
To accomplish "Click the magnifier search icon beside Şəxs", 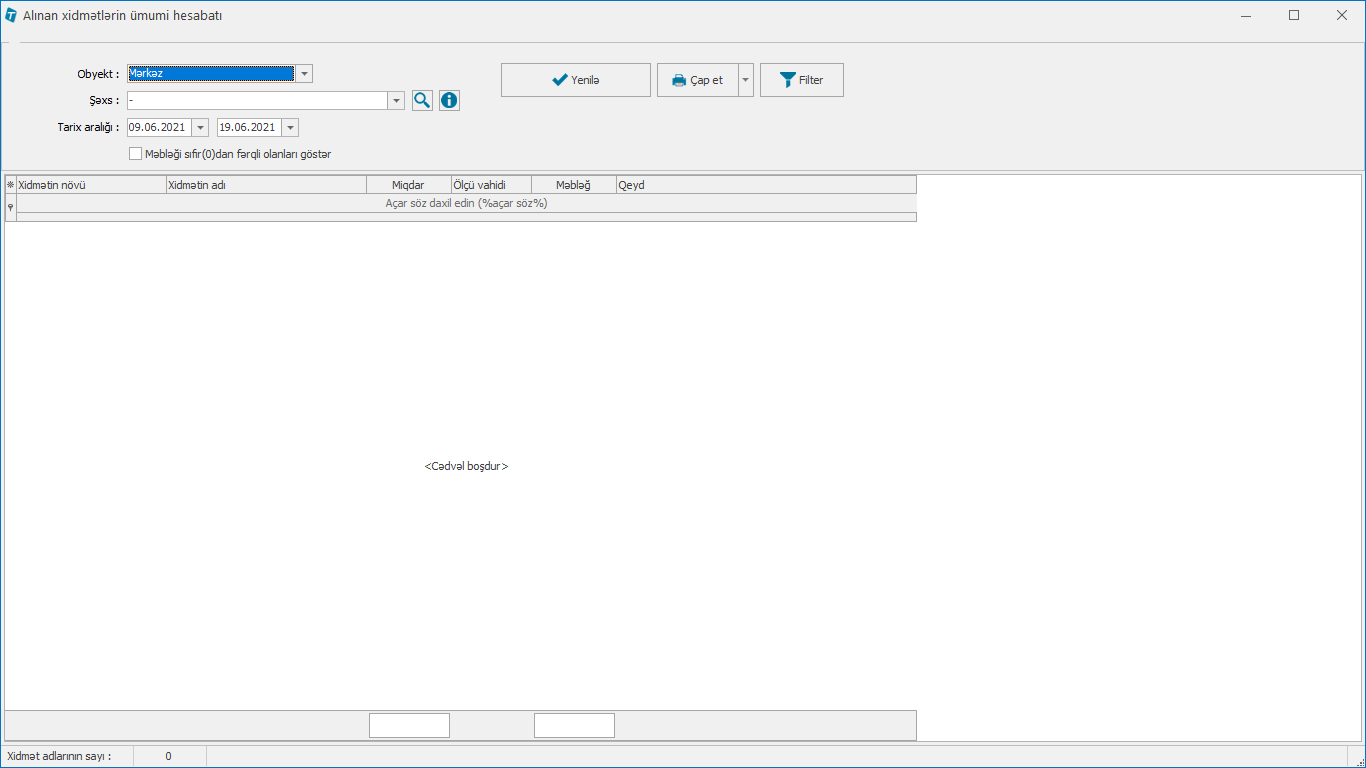I will pyautogui.click(x=422, y=100).
